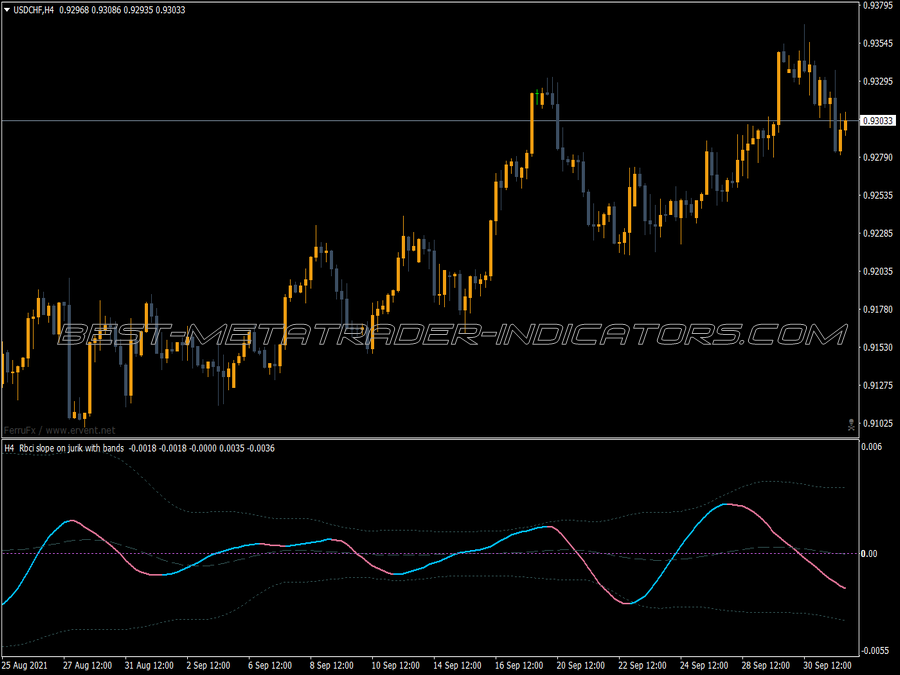The image size is (900, 675).
Task: Click the 10 Sep 12:00 time label
Action: pyautogui.click(x=395, y=666)
